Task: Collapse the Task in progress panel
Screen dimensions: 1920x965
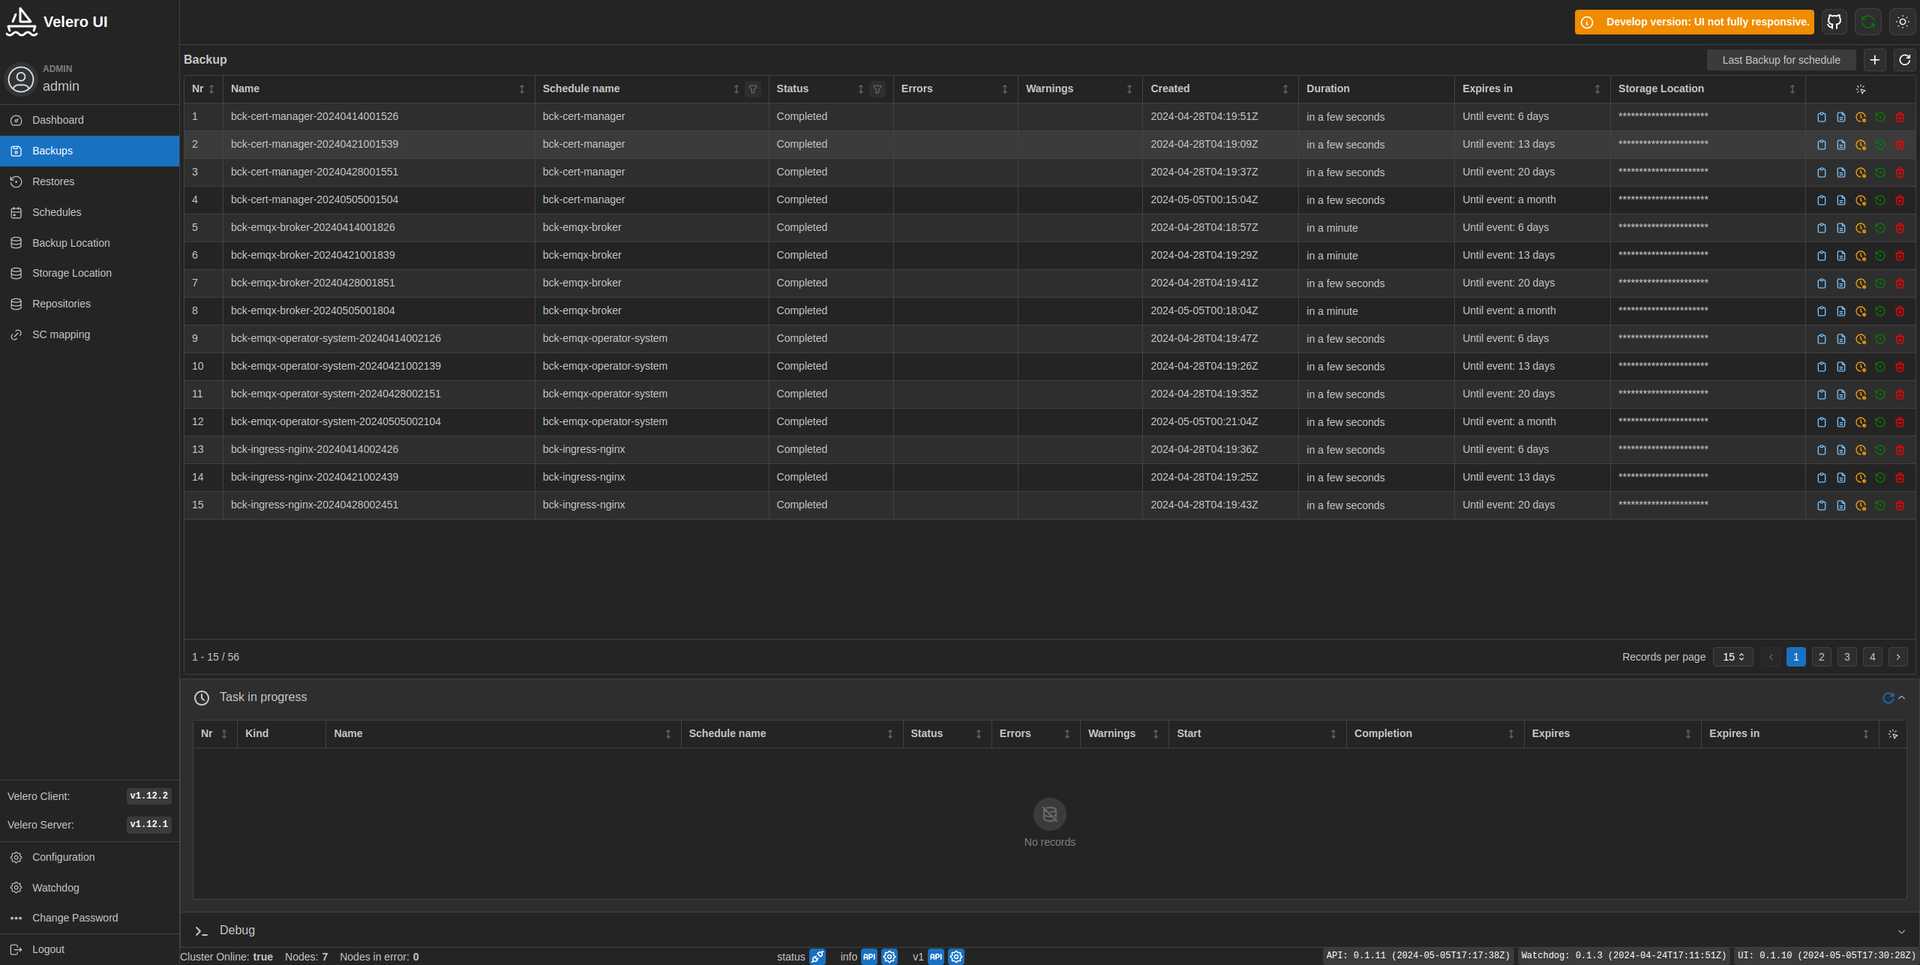Action: tap(1902, 698)
